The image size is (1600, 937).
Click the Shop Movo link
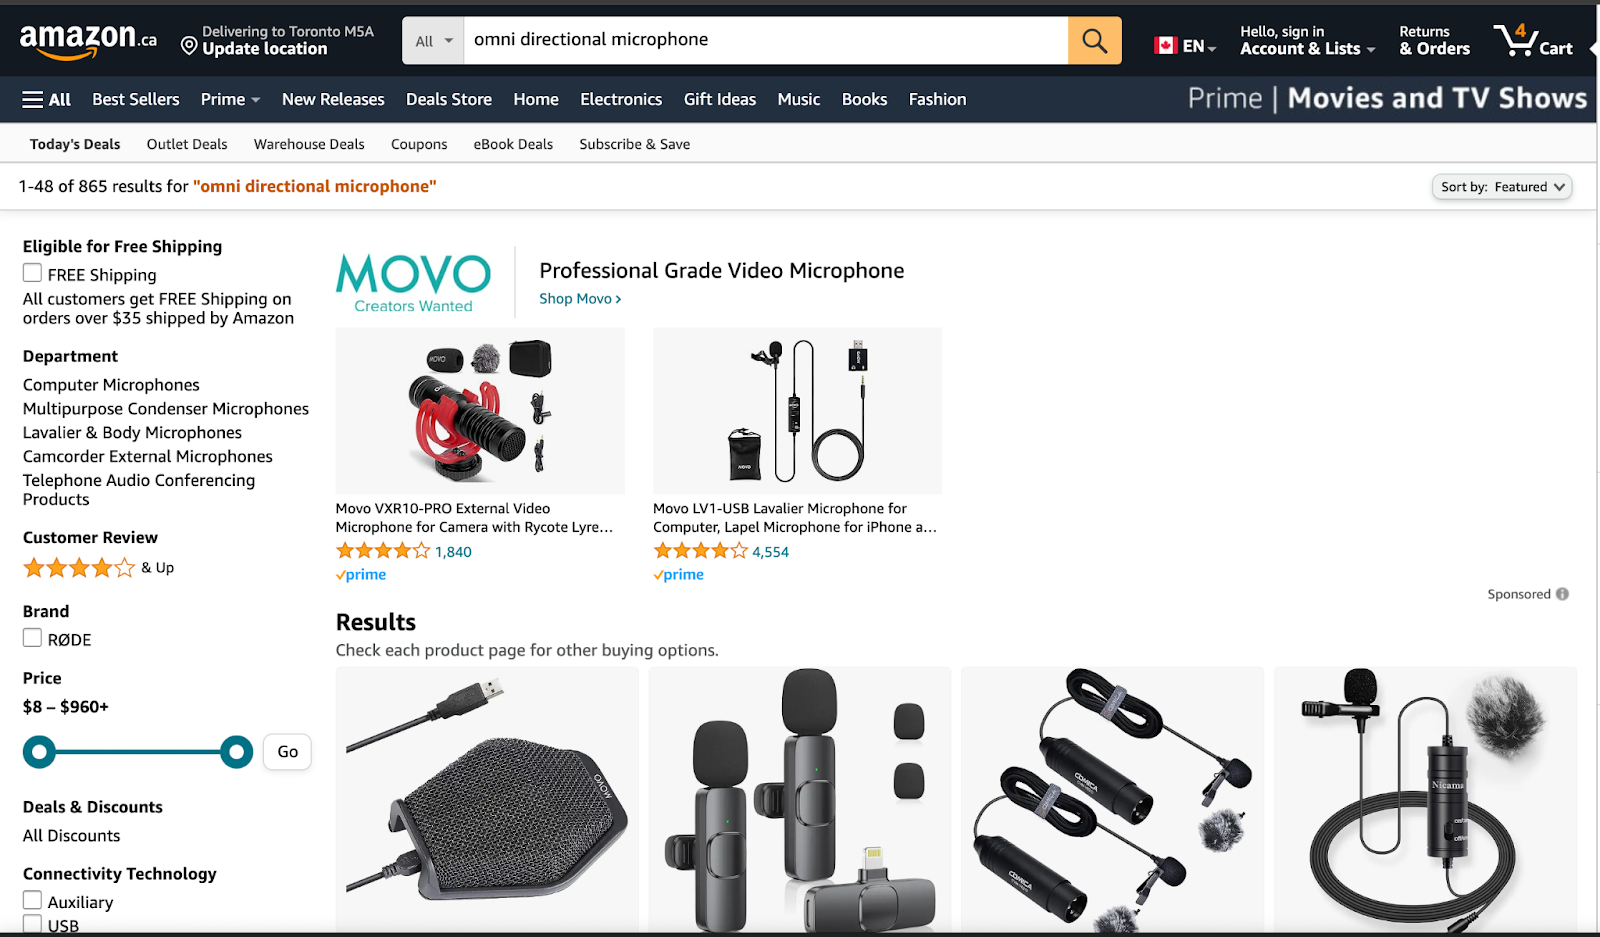coord(580,299)
